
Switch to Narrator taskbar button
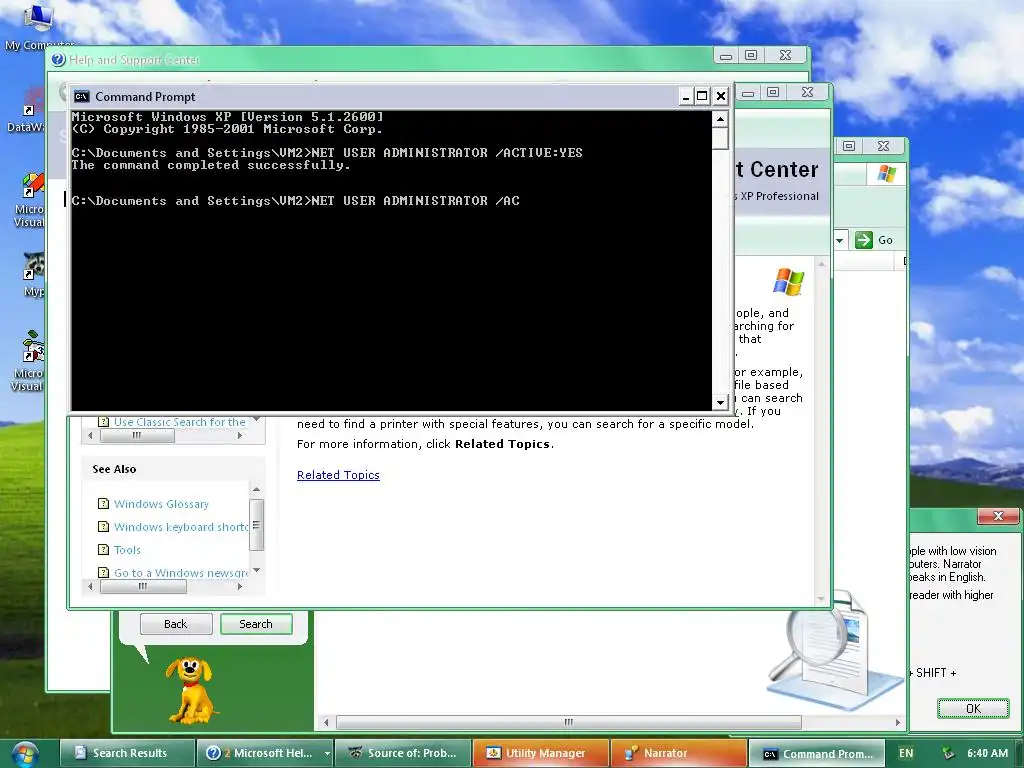(678, 753)
